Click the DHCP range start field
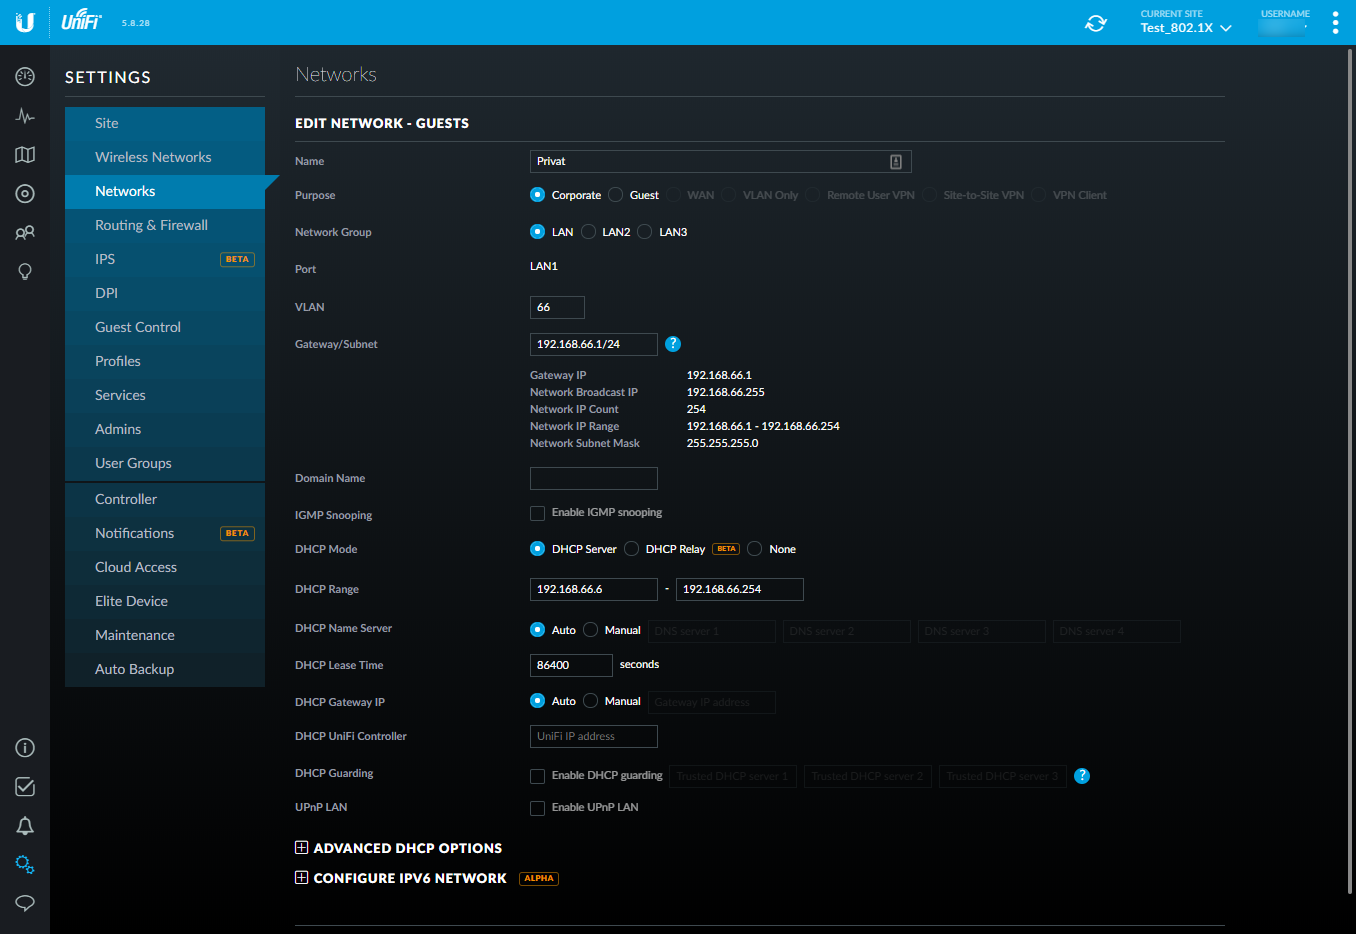The width and height of the screenshot is (1356, 934). click(x=594, y=590)
